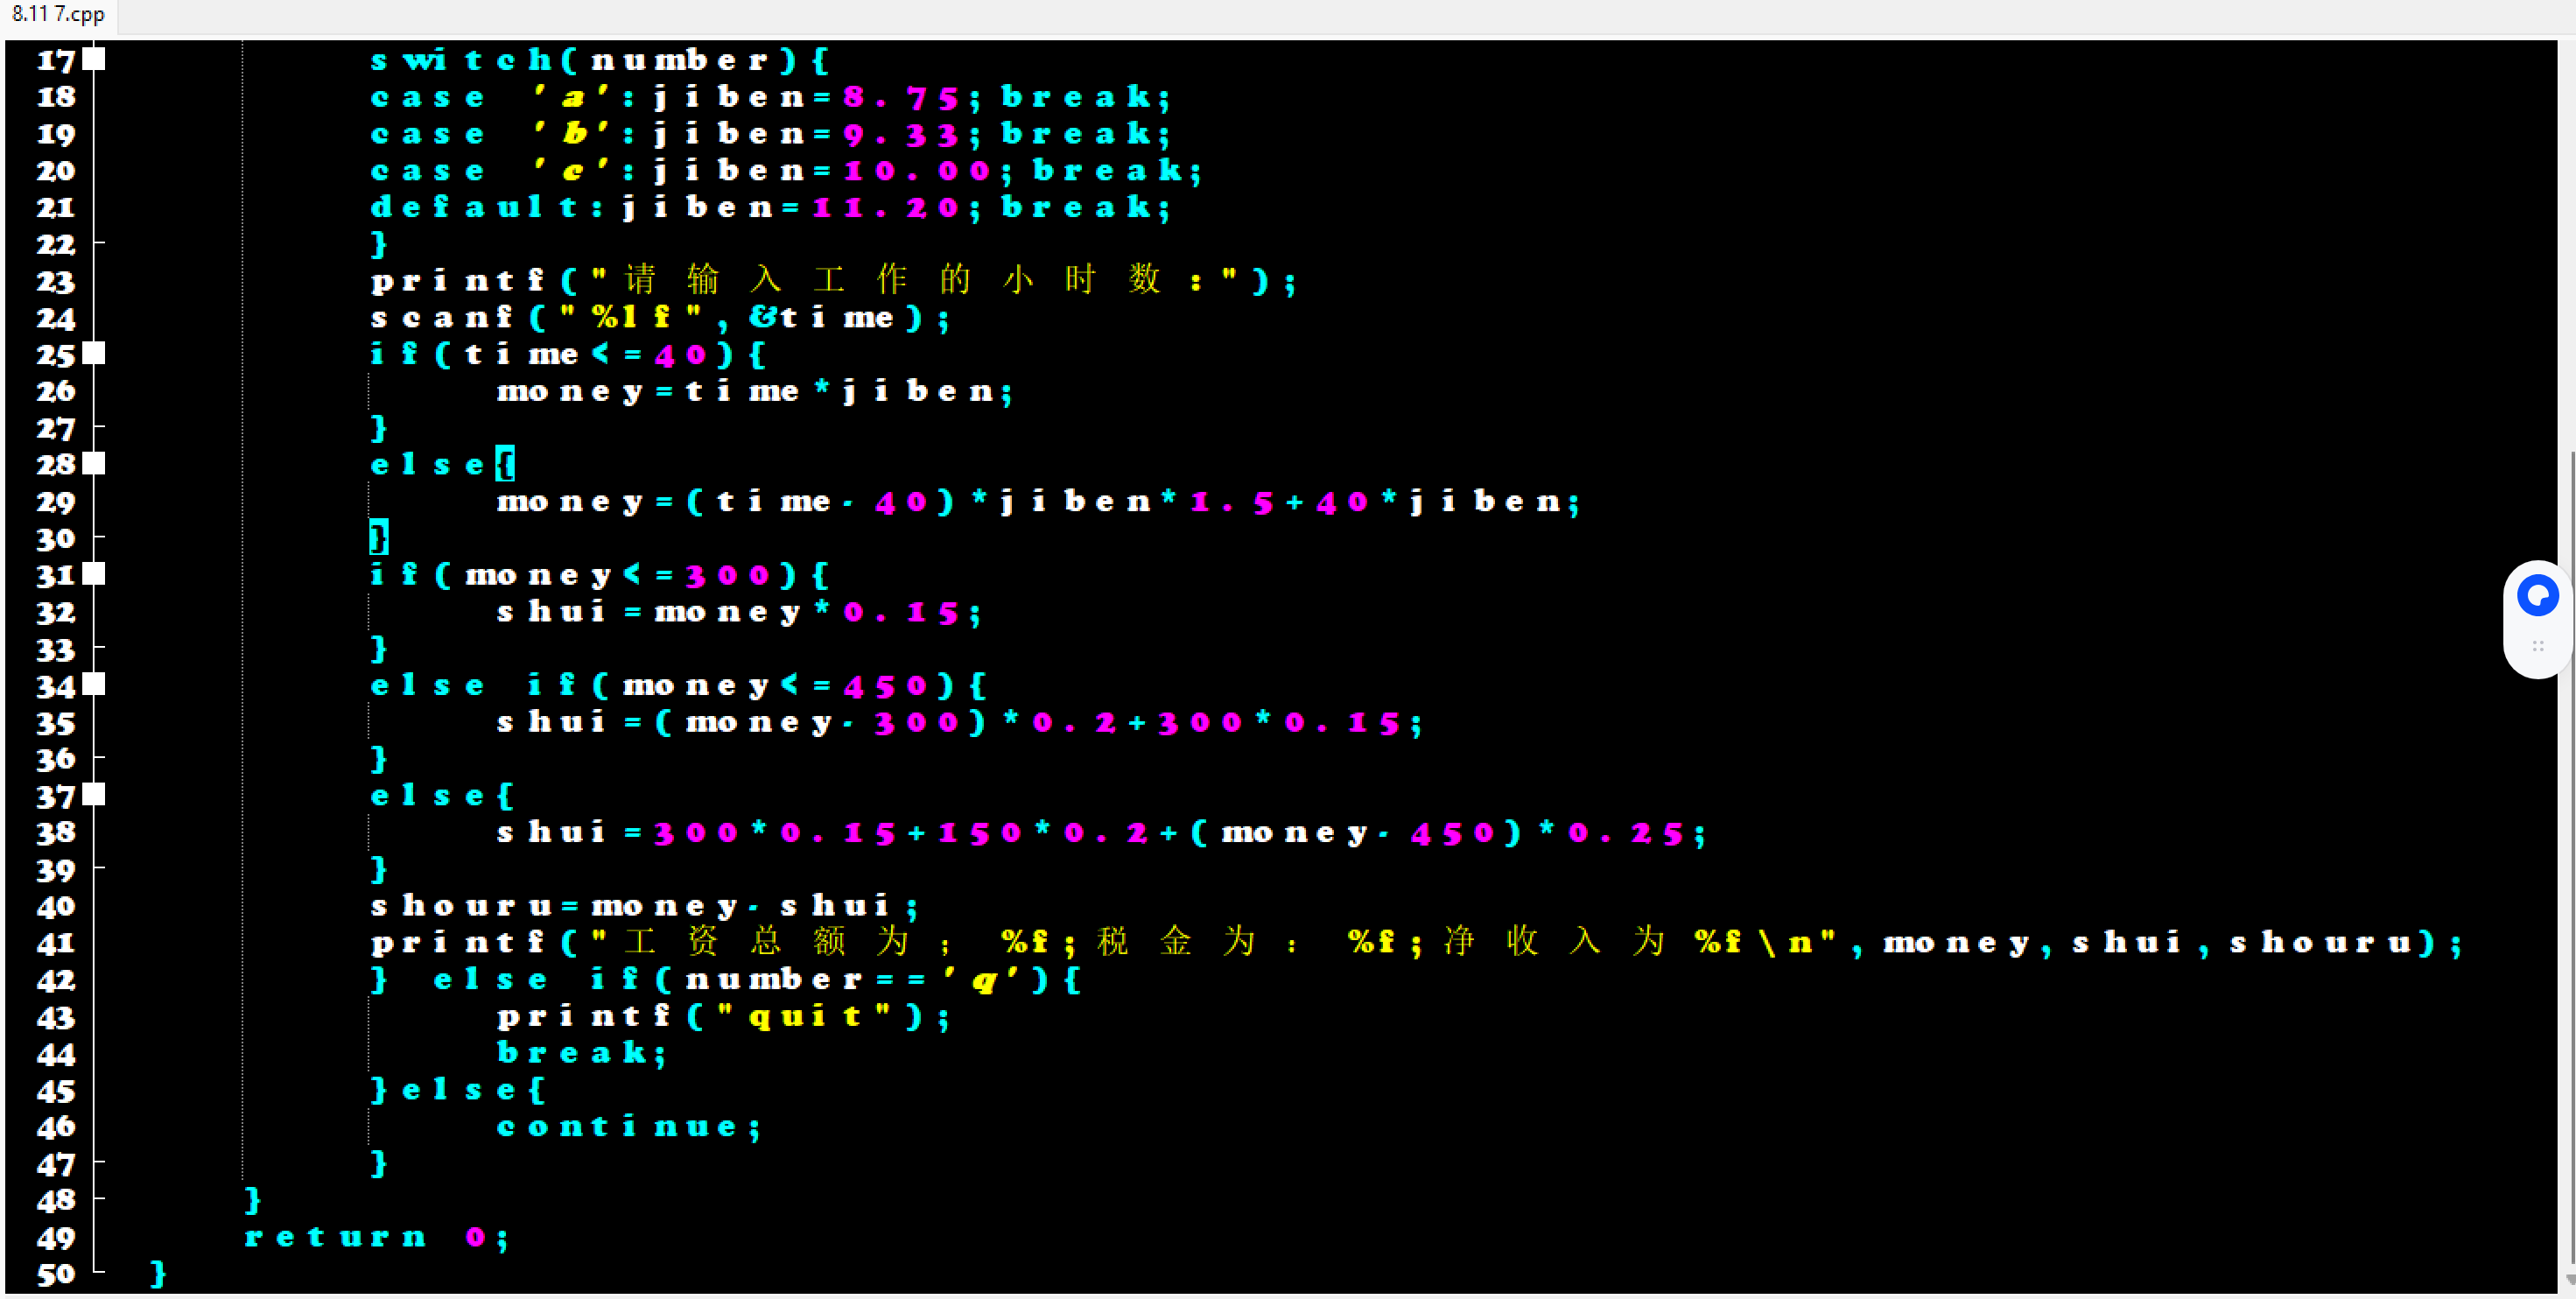Viewport: 2576px width, 1299px height.
Task: Toggle fold marker at line 31
Action: pyautogui.click(x=94, y=575)
